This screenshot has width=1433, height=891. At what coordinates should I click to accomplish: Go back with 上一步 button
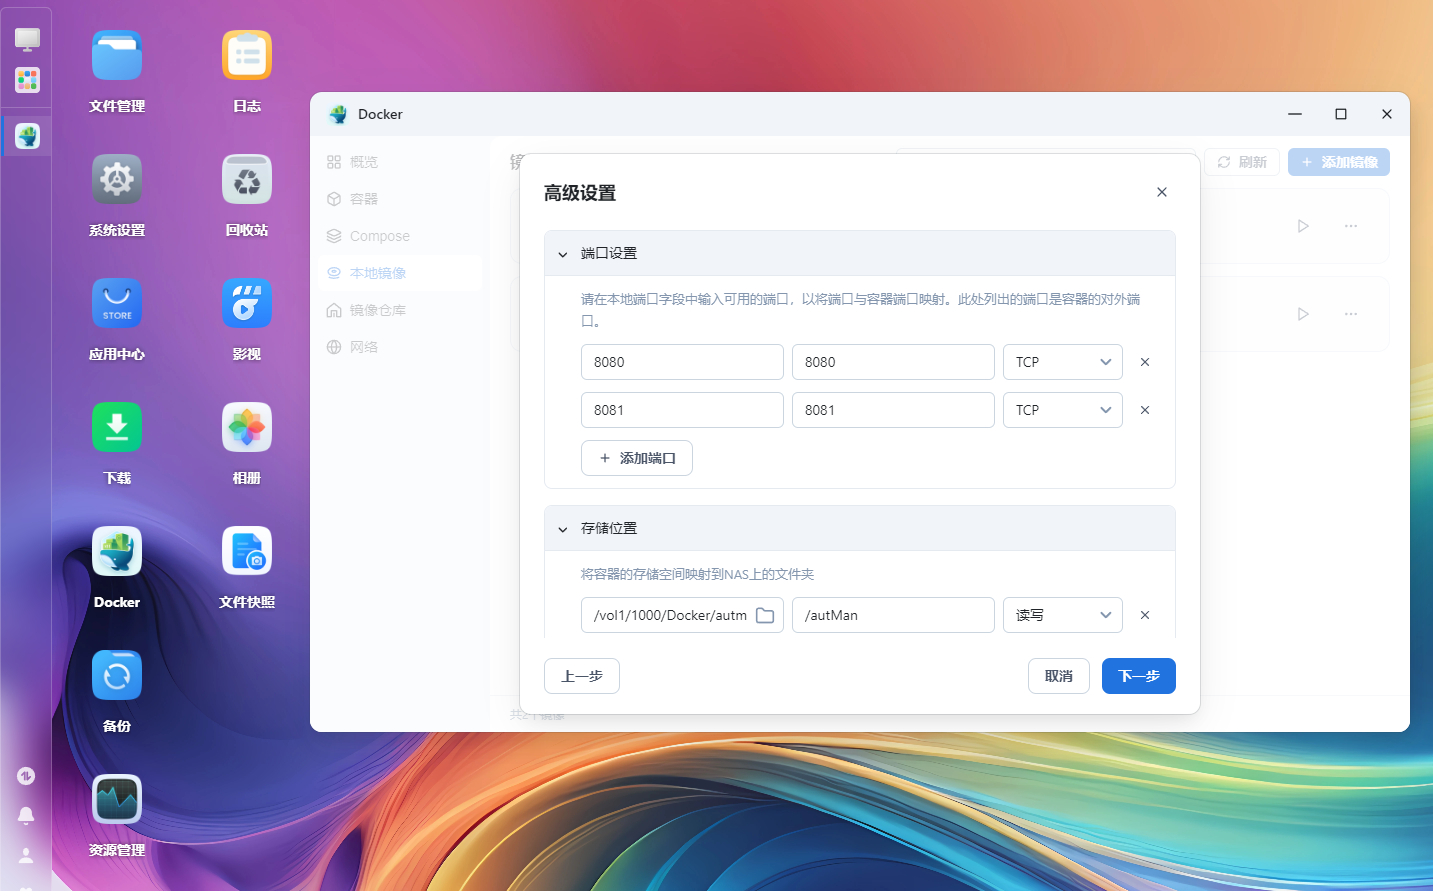point(582,676)
